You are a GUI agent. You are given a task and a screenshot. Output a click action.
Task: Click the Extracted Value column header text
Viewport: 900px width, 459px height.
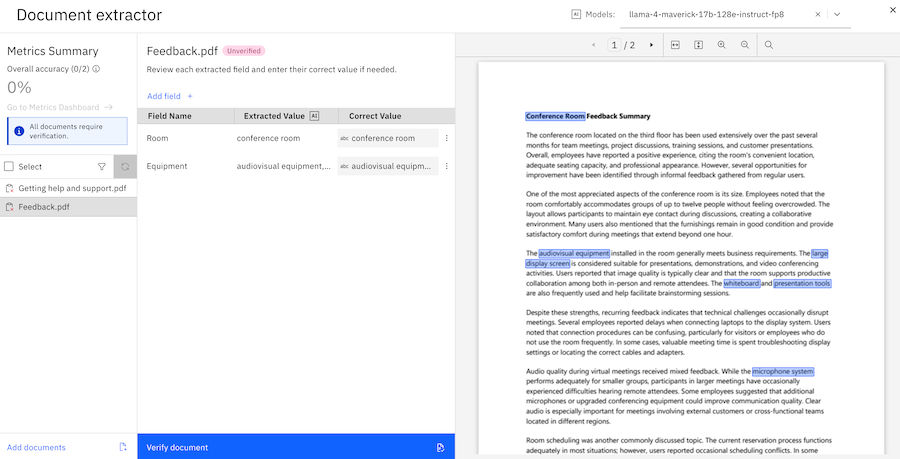click(x=274, y=116)
